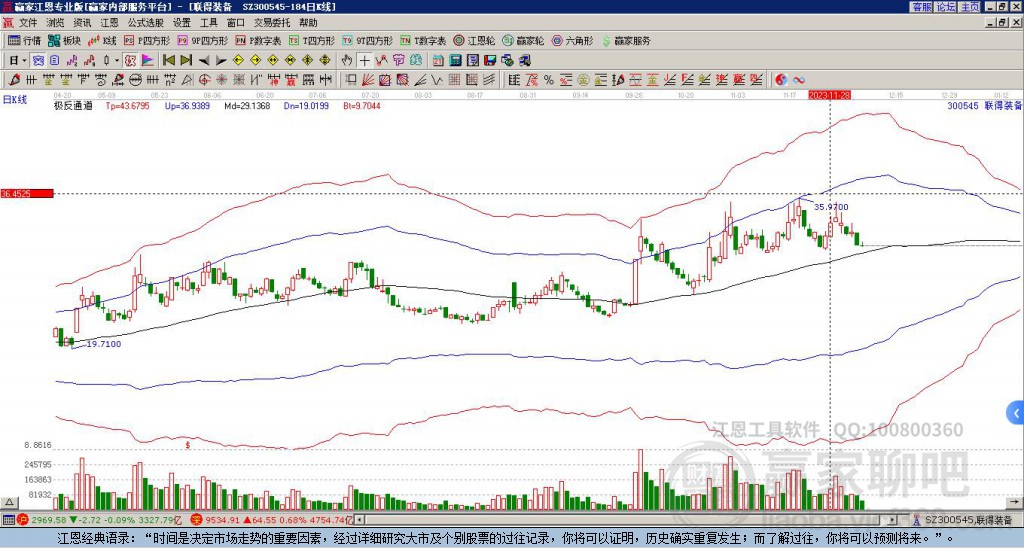Click the calculator icon in toolbar

[455, 60]
